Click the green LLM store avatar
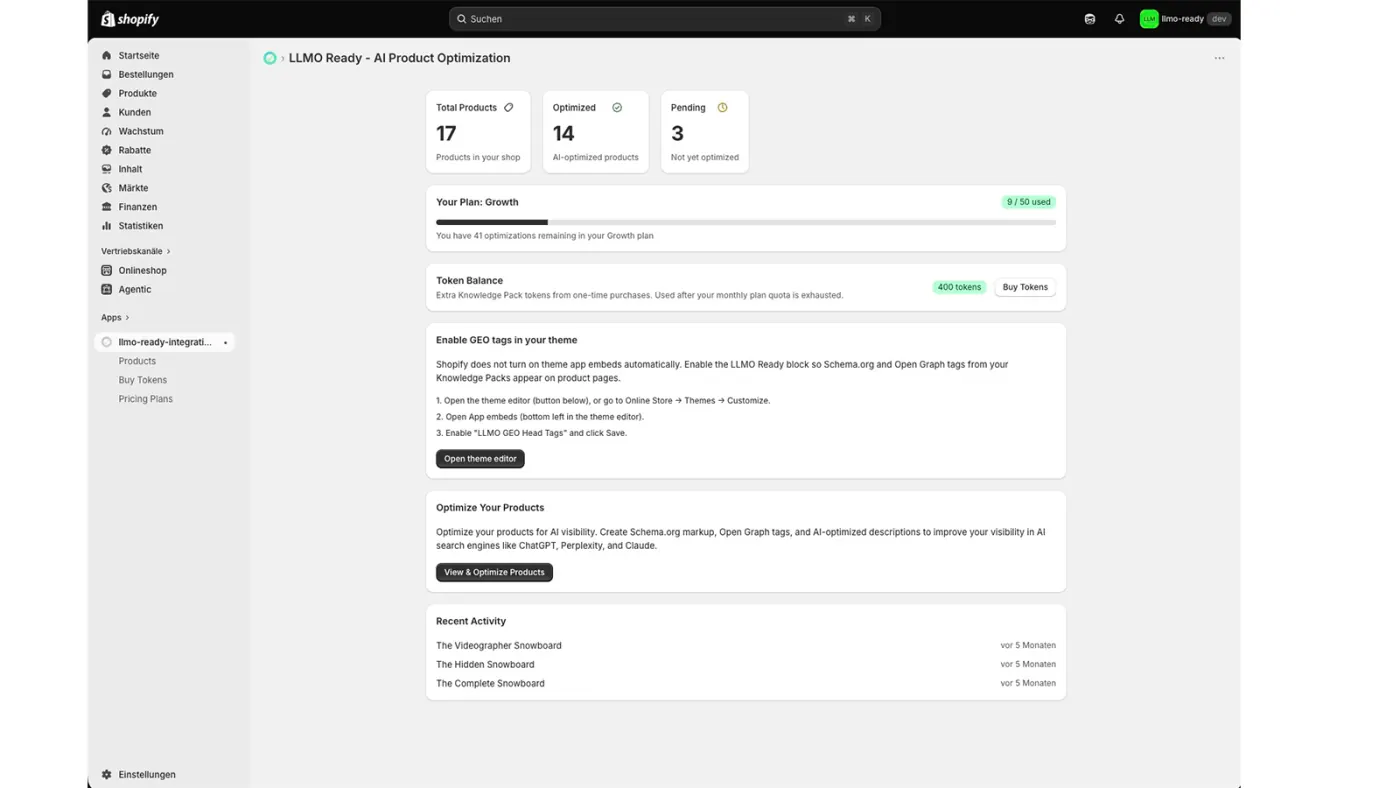The image size is (1400, 788). tap(1149, 19)
